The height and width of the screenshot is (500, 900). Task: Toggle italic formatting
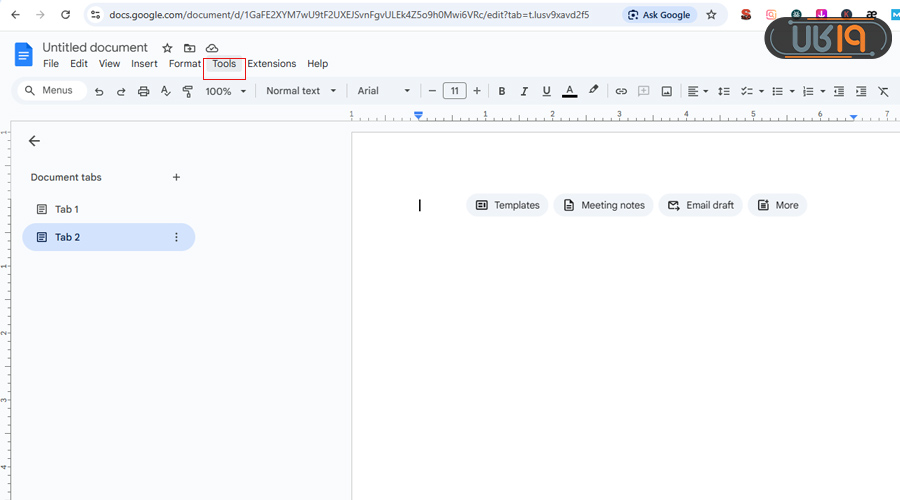tap(524, 91)
